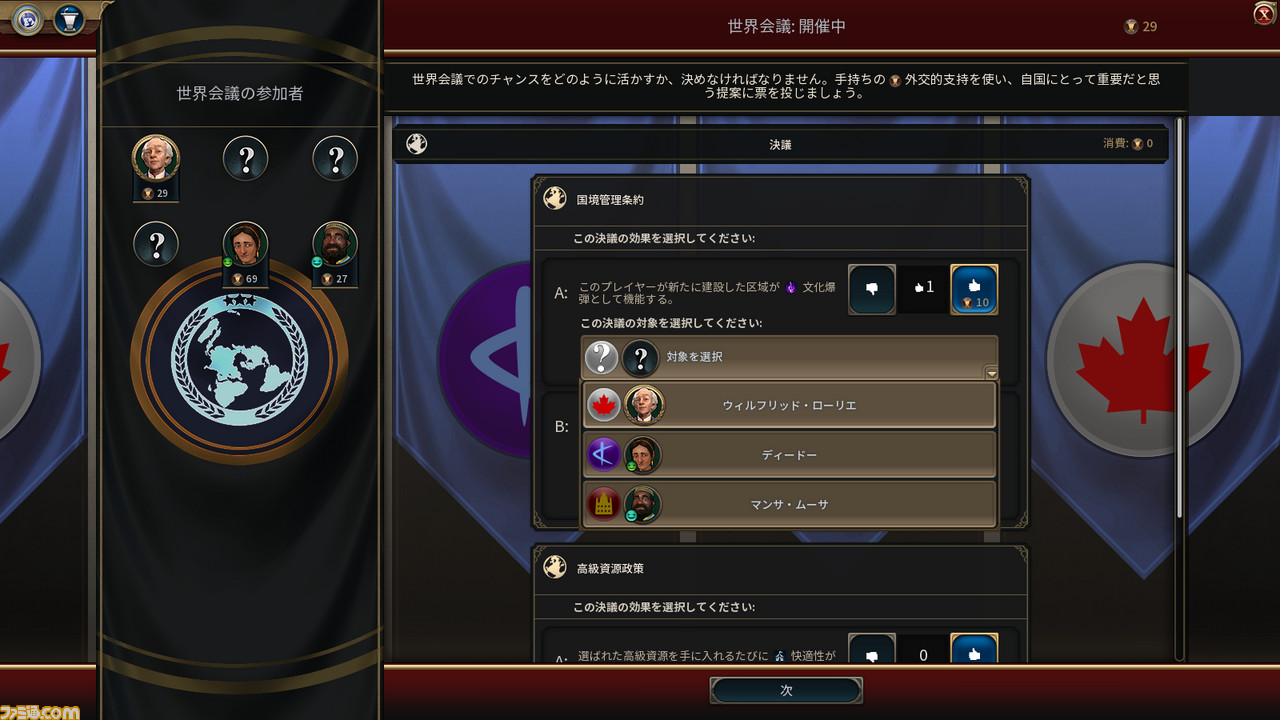Vote thumbs-down on 高級資源政策 option A
The width and height of the screenshot is (1280, 720).
point(871,650)
